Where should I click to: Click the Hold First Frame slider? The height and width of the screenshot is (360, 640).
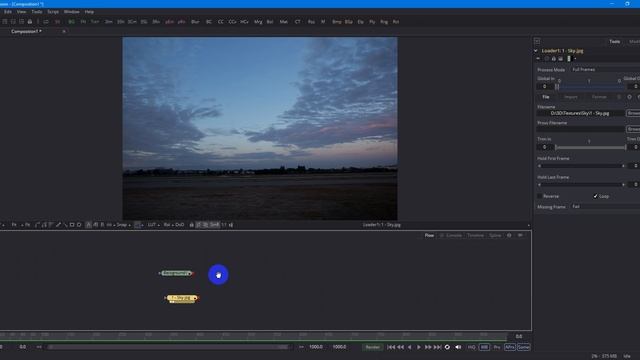click(x=581, y=166)
